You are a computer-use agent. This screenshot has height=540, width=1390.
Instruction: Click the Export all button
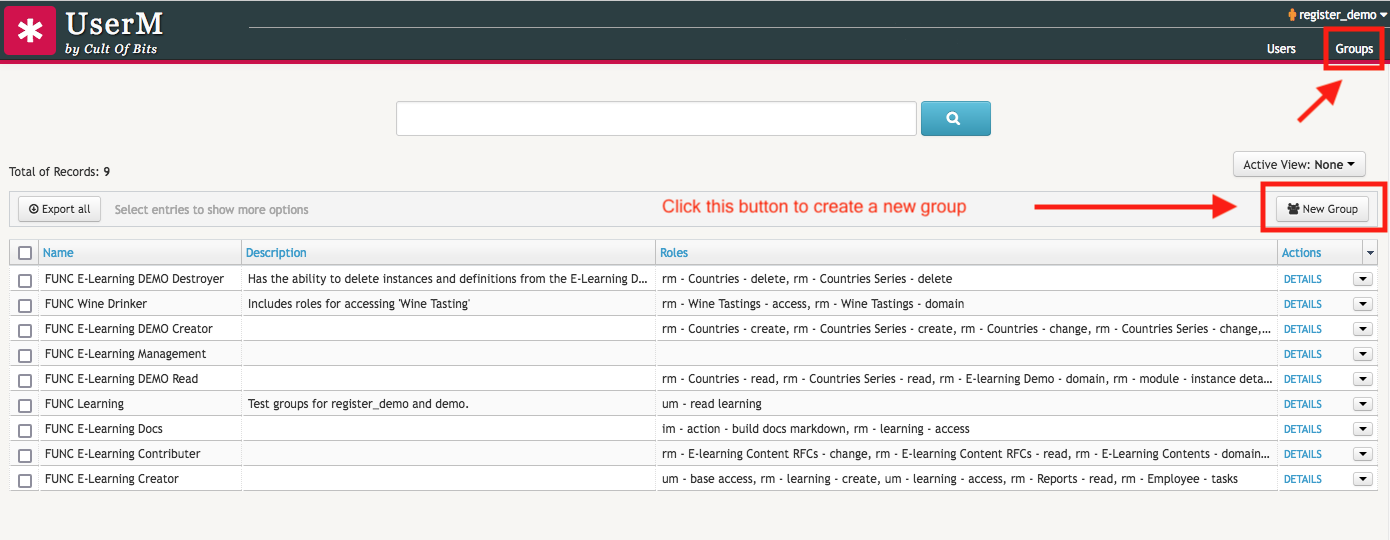coord(59,209)
